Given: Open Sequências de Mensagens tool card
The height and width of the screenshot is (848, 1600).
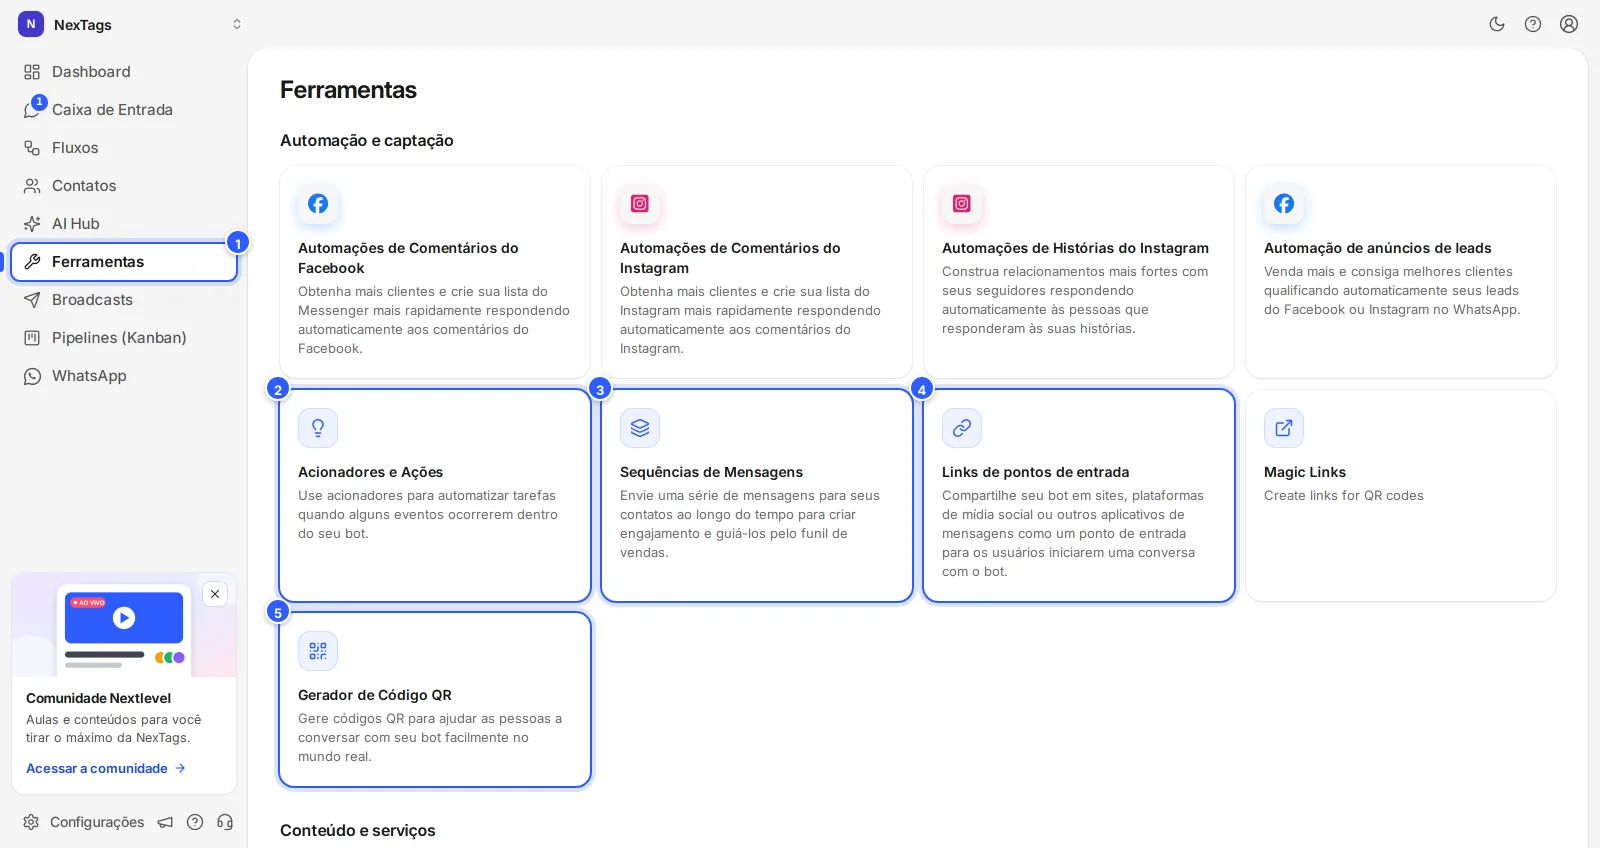Looking at the screenshot, I should coord(757,496).
